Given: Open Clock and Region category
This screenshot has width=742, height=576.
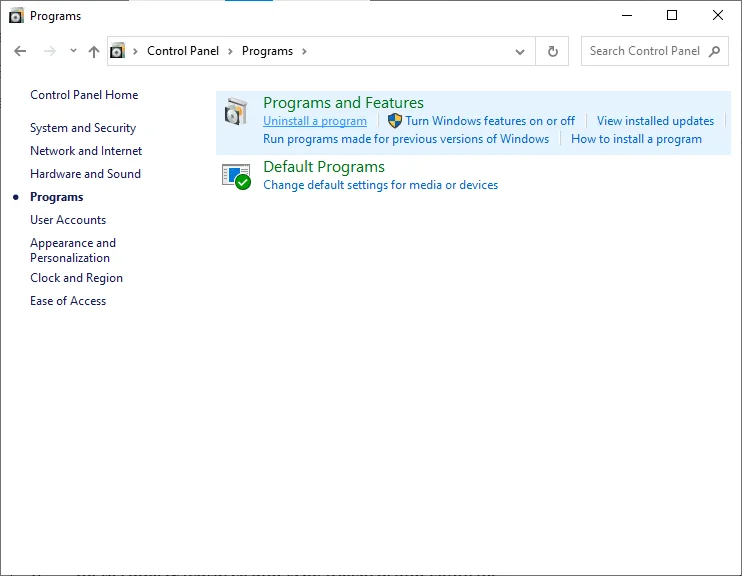Looking at the screenshot, I should [x=77, y=278].
